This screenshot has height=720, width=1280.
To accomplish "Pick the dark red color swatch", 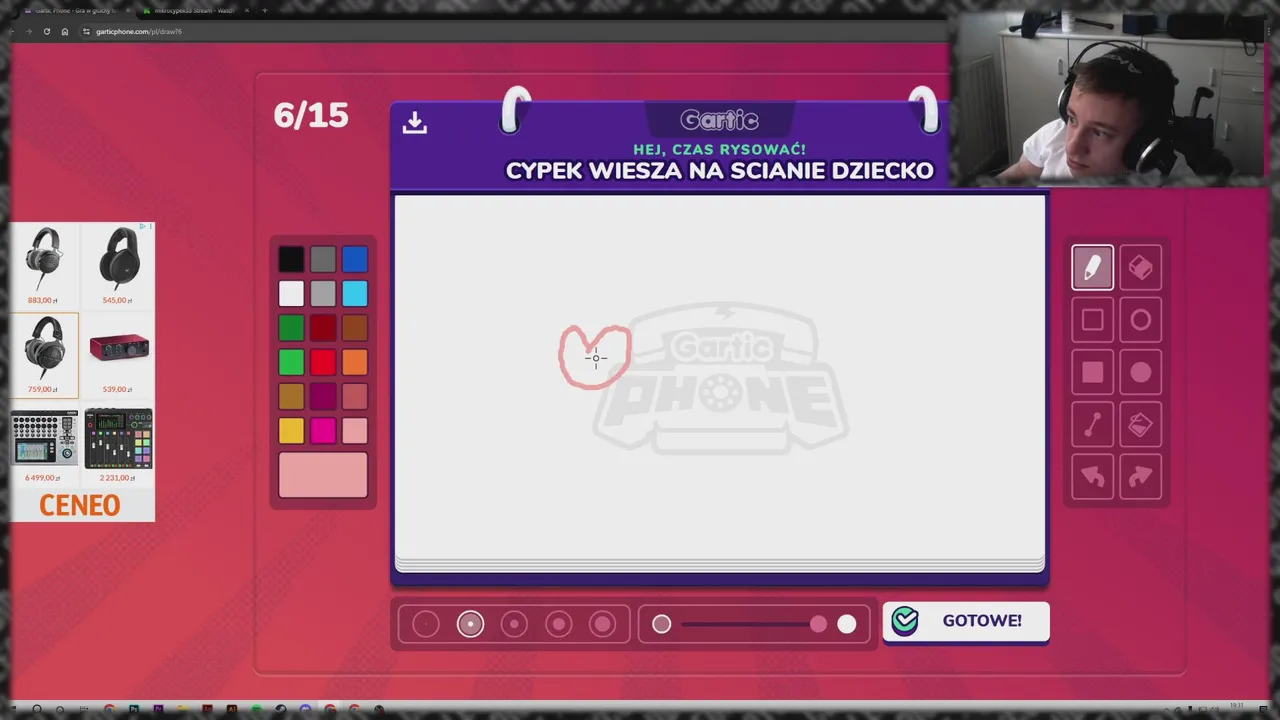I will point(323,328).
